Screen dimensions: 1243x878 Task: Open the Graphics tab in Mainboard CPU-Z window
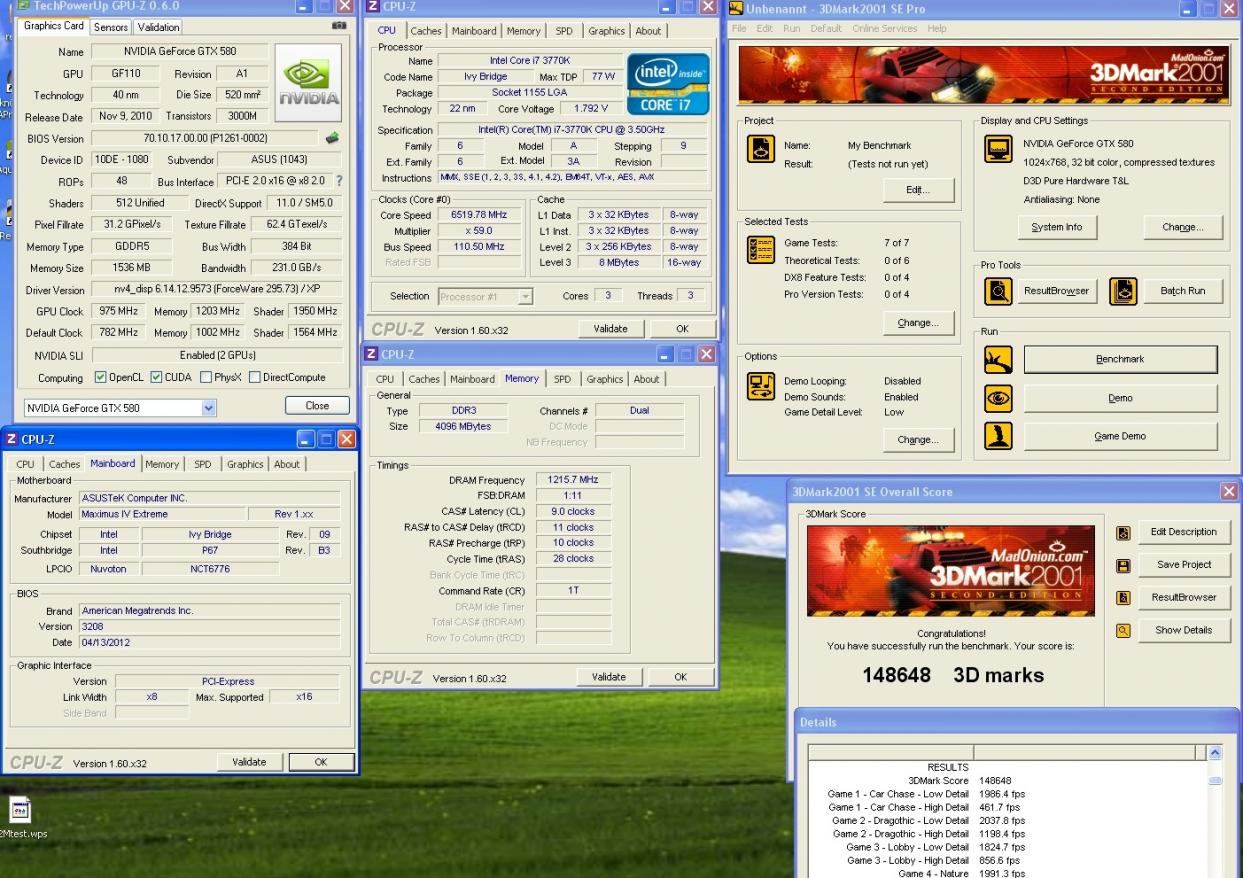245,465
